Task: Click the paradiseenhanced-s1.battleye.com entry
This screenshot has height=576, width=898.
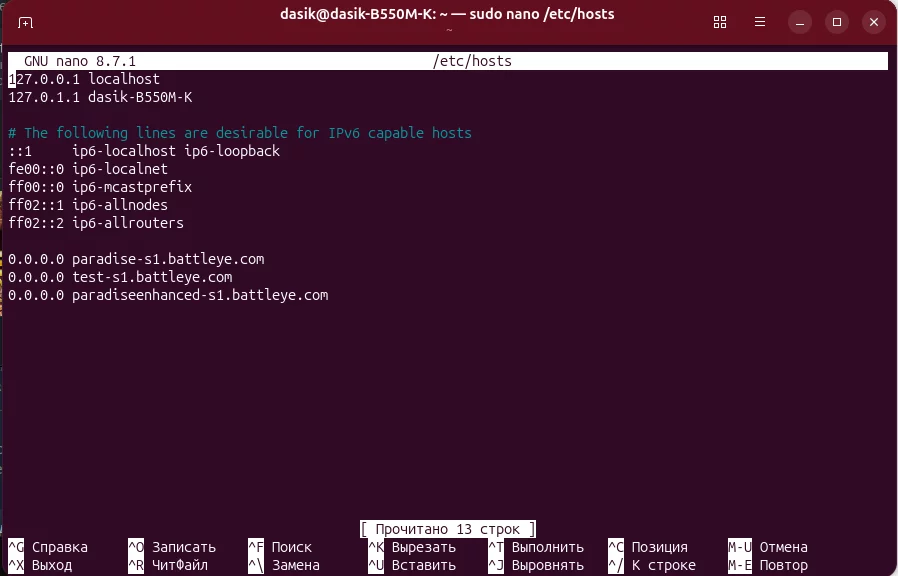Action: pos(168,295)
